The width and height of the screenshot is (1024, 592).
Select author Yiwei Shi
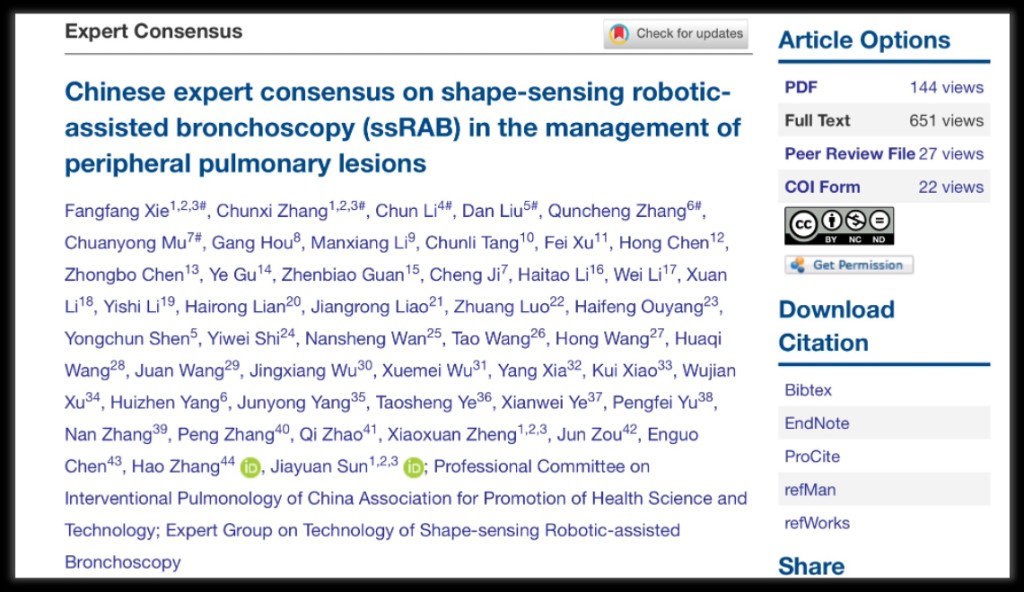[x=244, y=339]
